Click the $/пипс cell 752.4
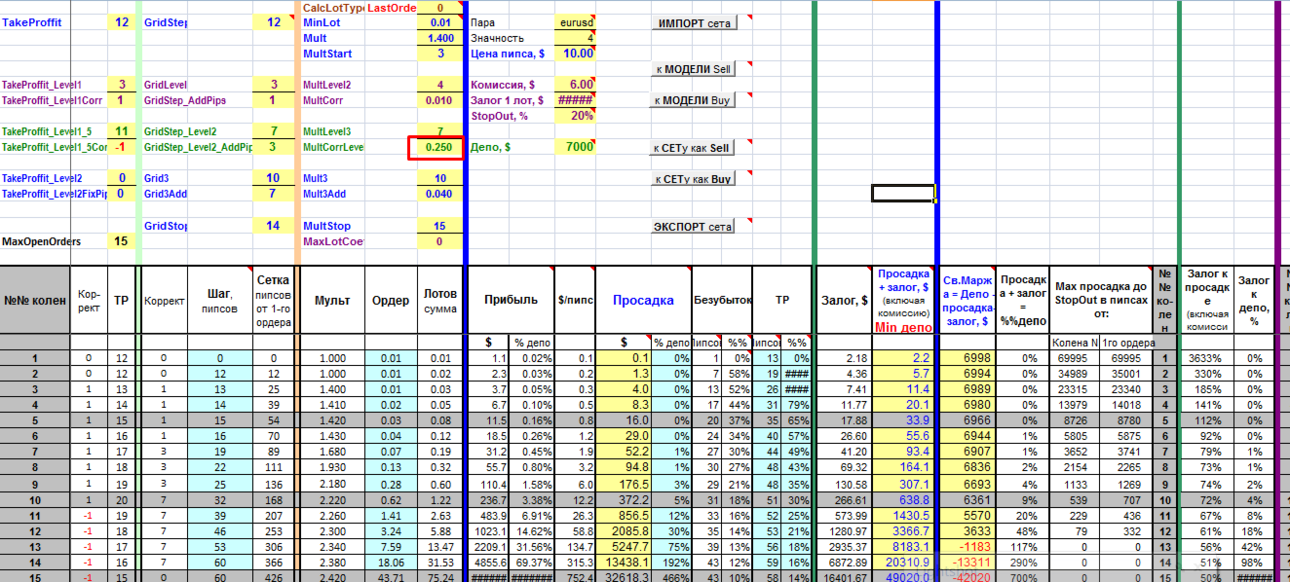 tap(575, 576)
